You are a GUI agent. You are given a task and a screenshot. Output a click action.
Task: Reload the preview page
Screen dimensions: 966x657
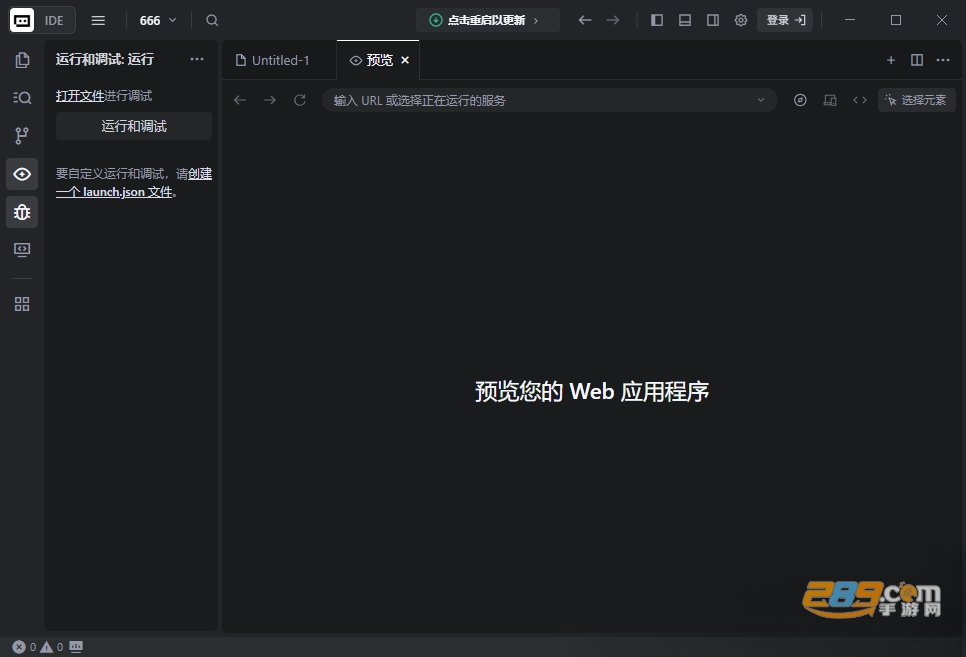click(300, 100)
